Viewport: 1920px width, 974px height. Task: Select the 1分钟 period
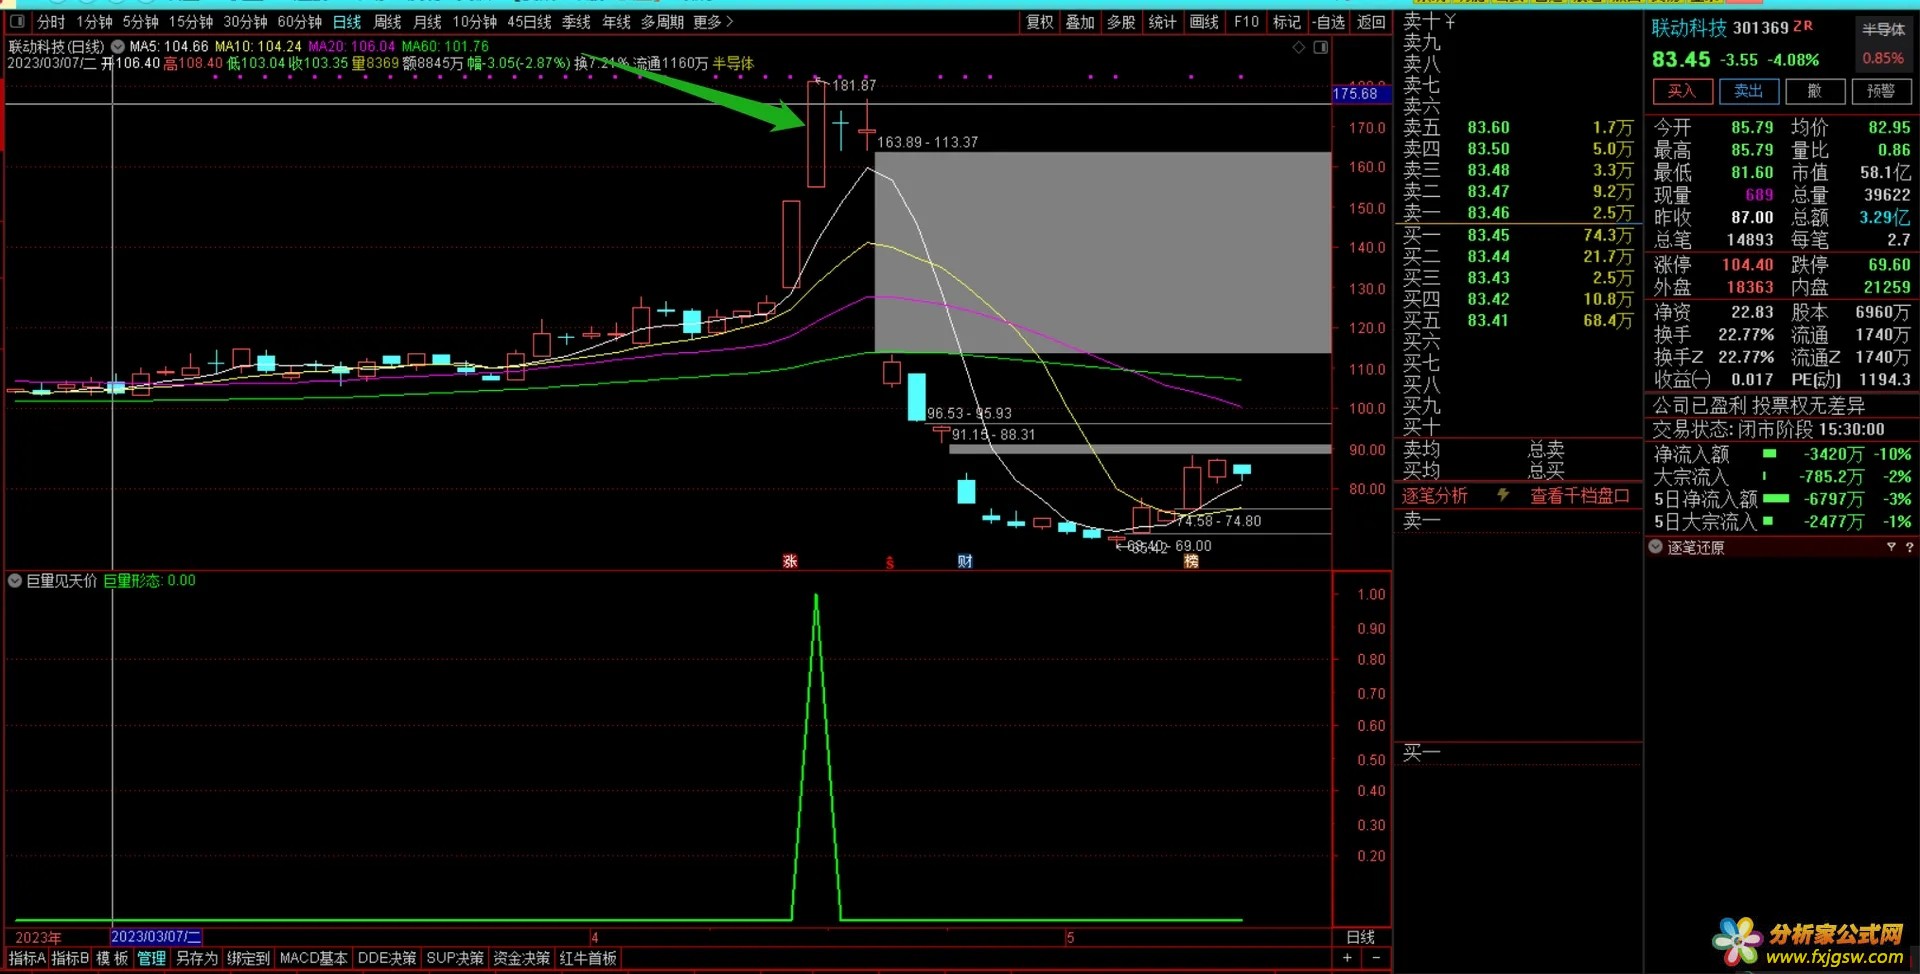coord(94,22)
